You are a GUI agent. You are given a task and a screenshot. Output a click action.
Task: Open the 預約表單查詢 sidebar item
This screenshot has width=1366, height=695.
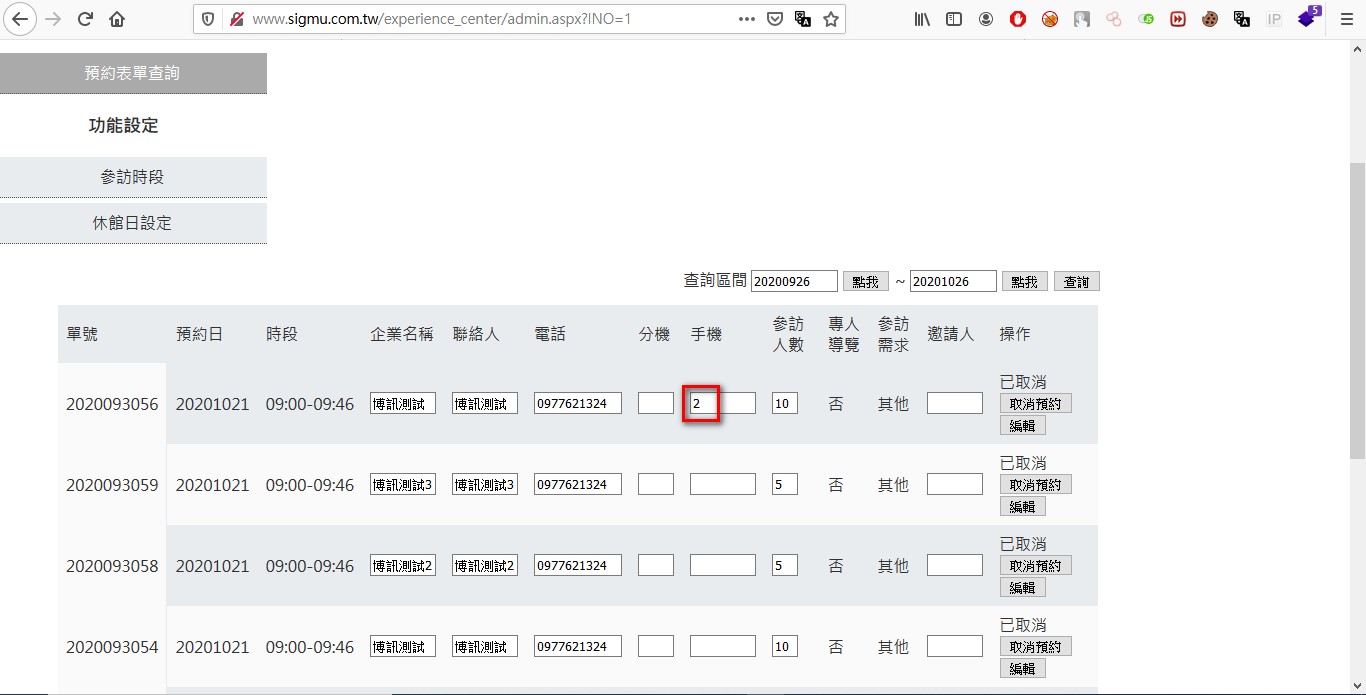pyautogui.click(x=133, y=73)
